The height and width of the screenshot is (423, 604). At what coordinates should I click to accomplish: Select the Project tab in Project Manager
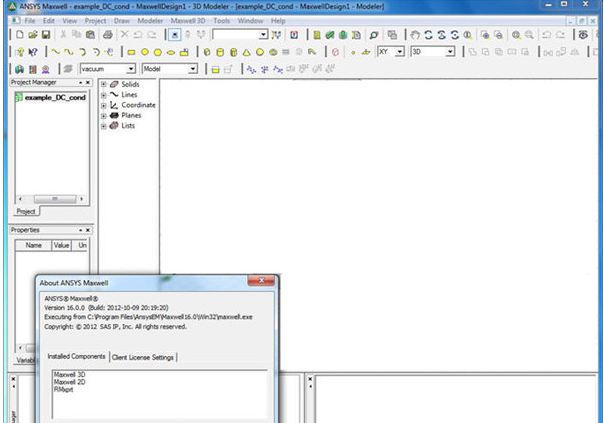pos(26,212)
